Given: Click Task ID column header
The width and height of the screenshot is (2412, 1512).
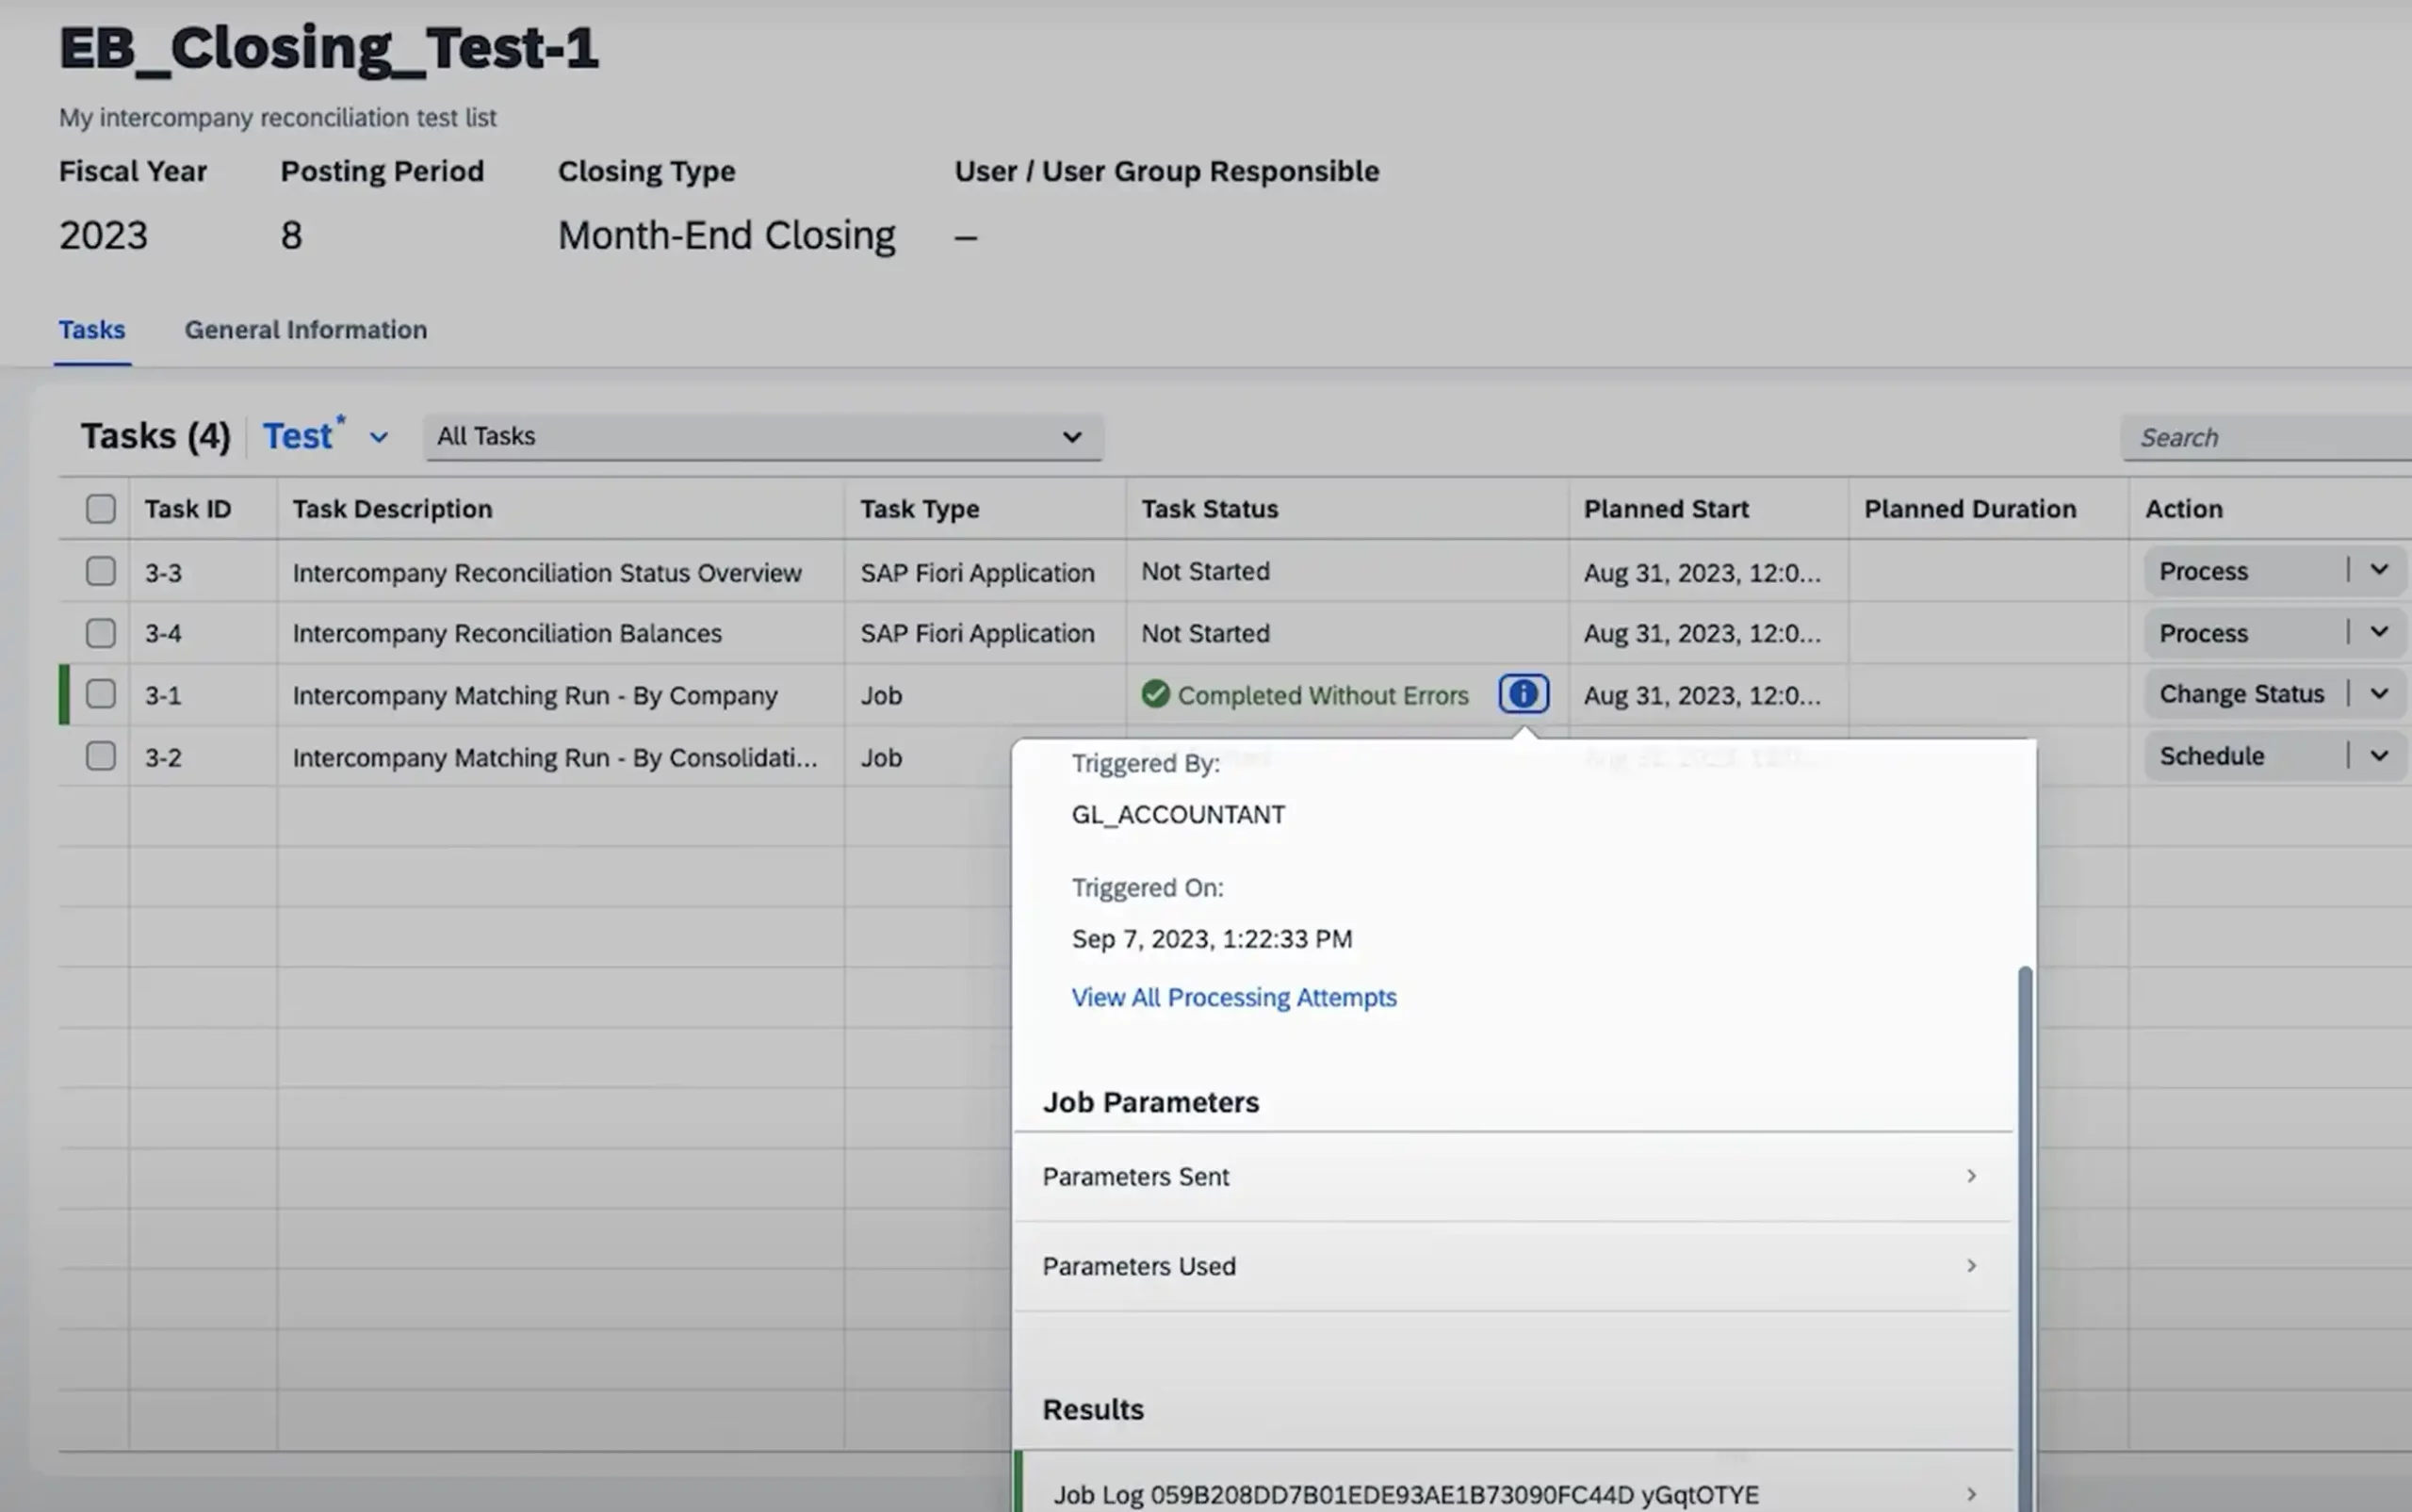Looking at the screenshot, I should [188, 509].
